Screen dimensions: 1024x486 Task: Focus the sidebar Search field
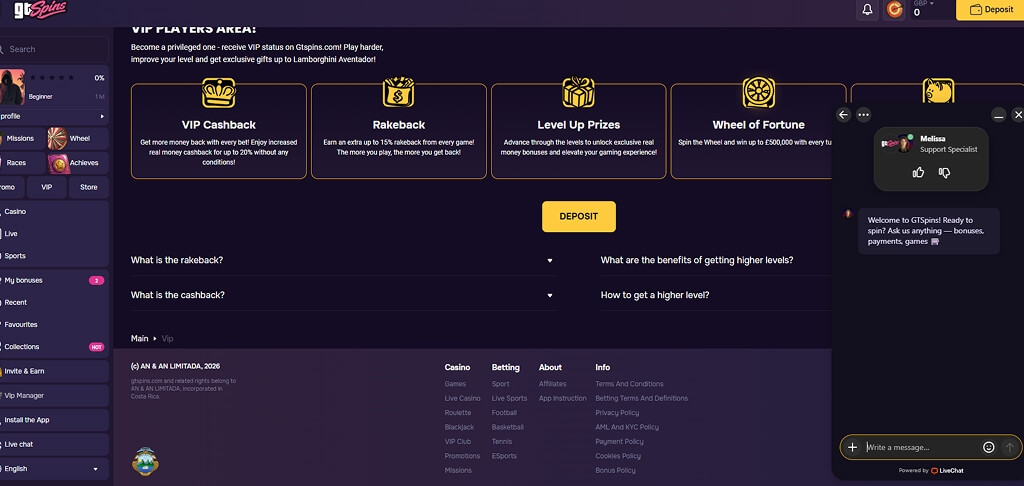tap(55, 49)
